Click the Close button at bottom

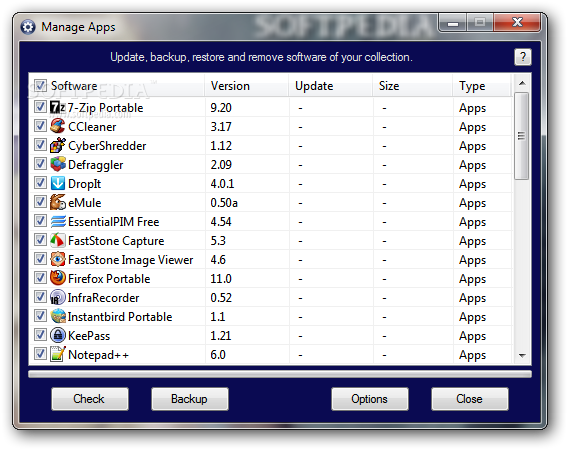(469, 399)
